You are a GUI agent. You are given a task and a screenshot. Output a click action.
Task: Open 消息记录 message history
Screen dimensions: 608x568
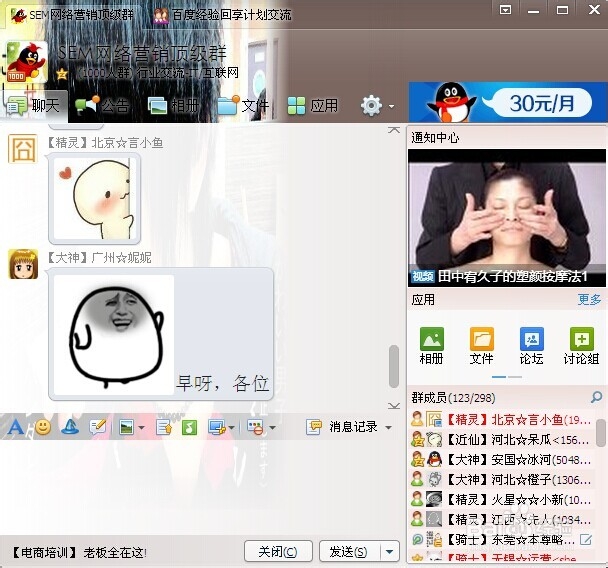[342, 427]
